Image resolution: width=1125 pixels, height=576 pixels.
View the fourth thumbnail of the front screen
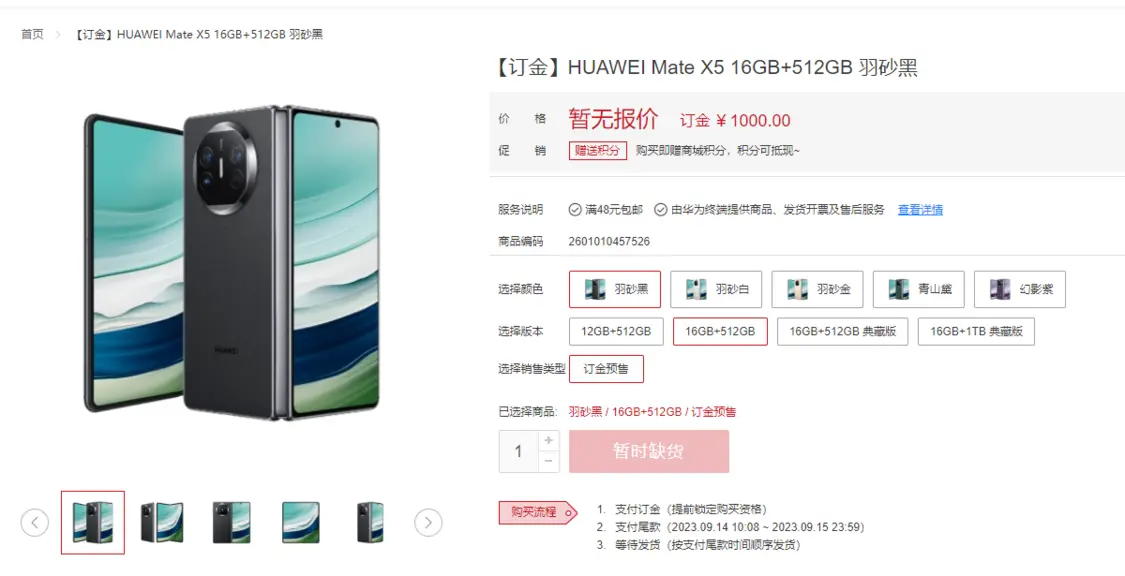tap(301, 522)
